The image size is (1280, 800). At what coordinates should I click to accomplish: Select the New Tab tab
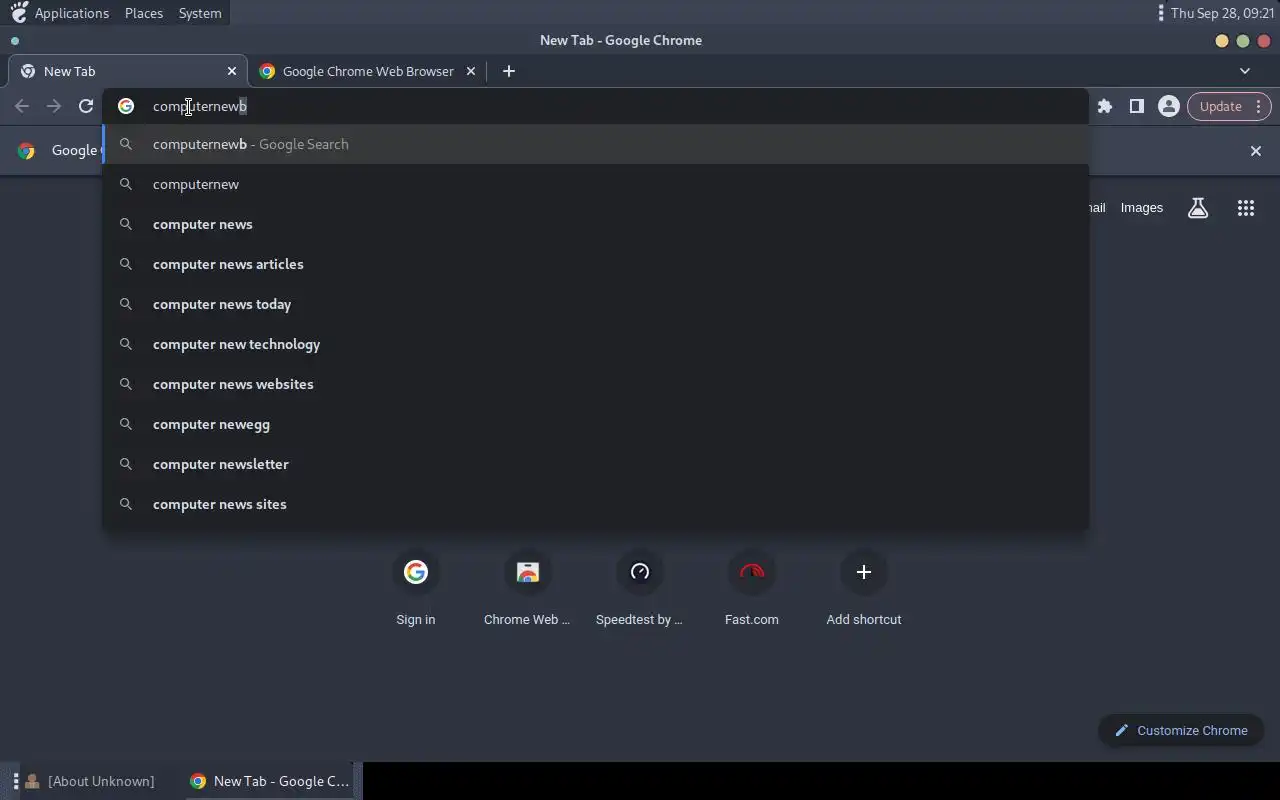click(x=128, y=71)
